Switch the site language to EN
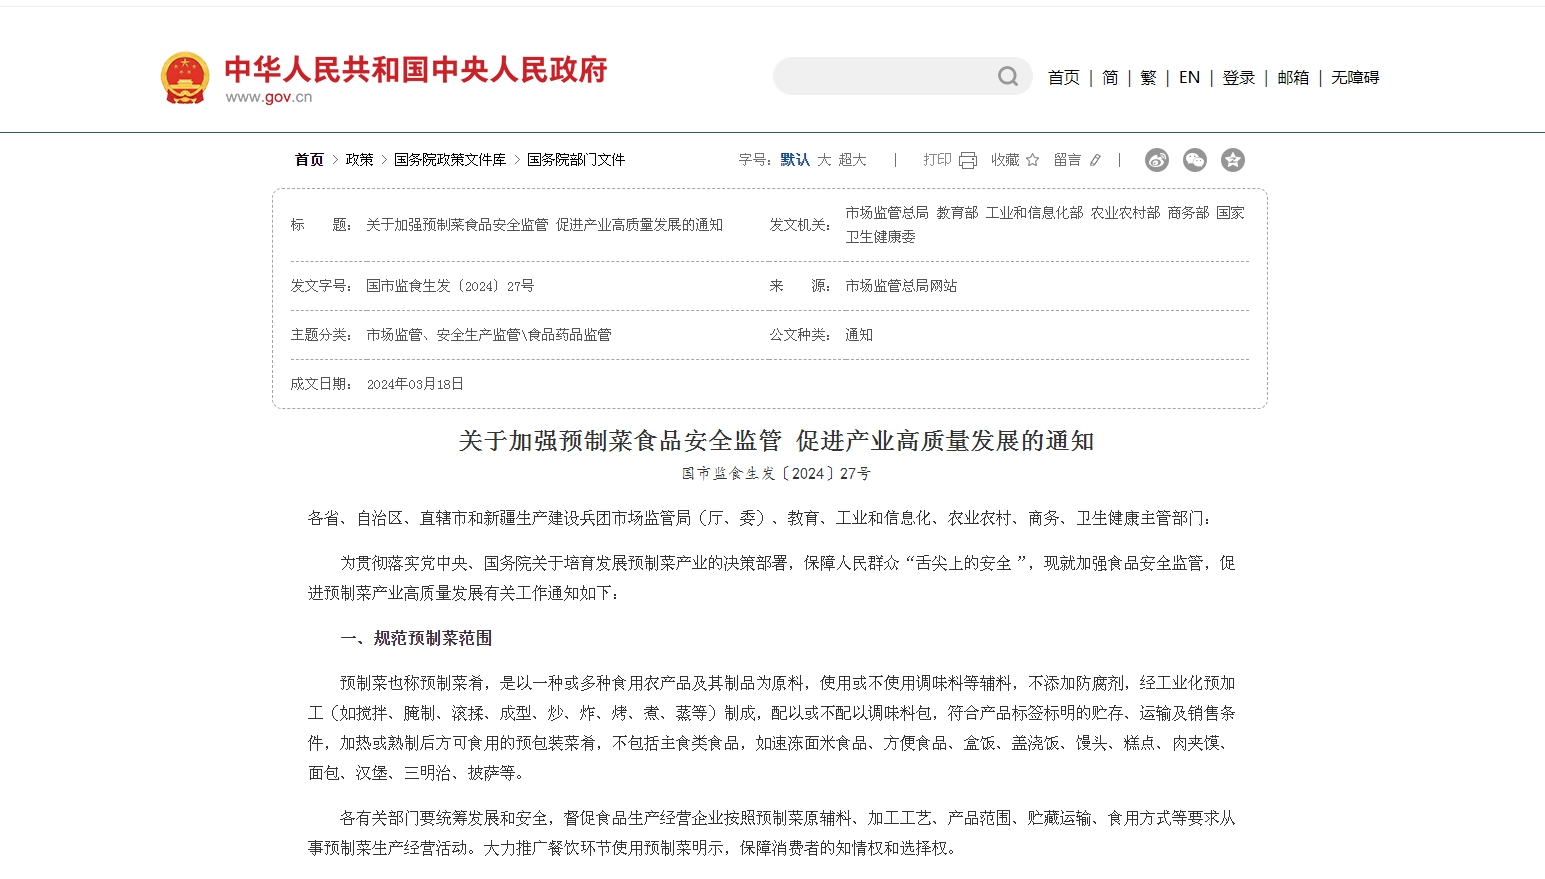The width and height of the screenshot is (1545, 879). pos(1189,78)
